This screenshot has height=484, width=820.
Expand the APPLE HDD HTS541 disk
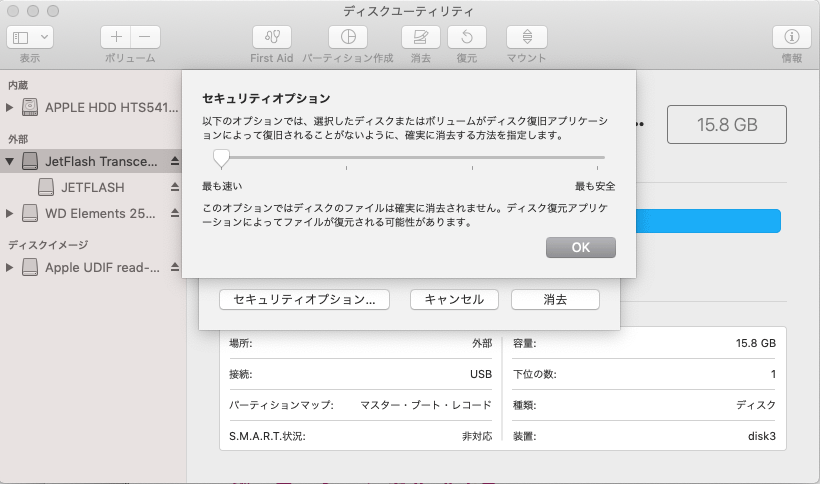click(x=9, y=108)
